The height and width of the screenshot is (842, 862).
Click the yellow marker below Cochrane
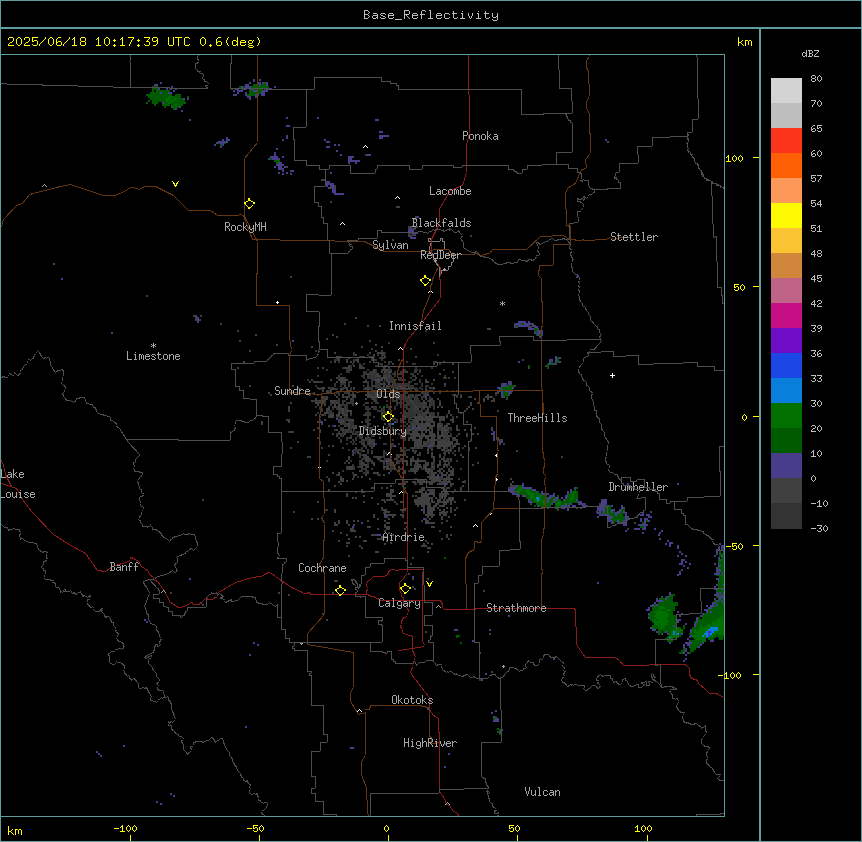[340, 590]
